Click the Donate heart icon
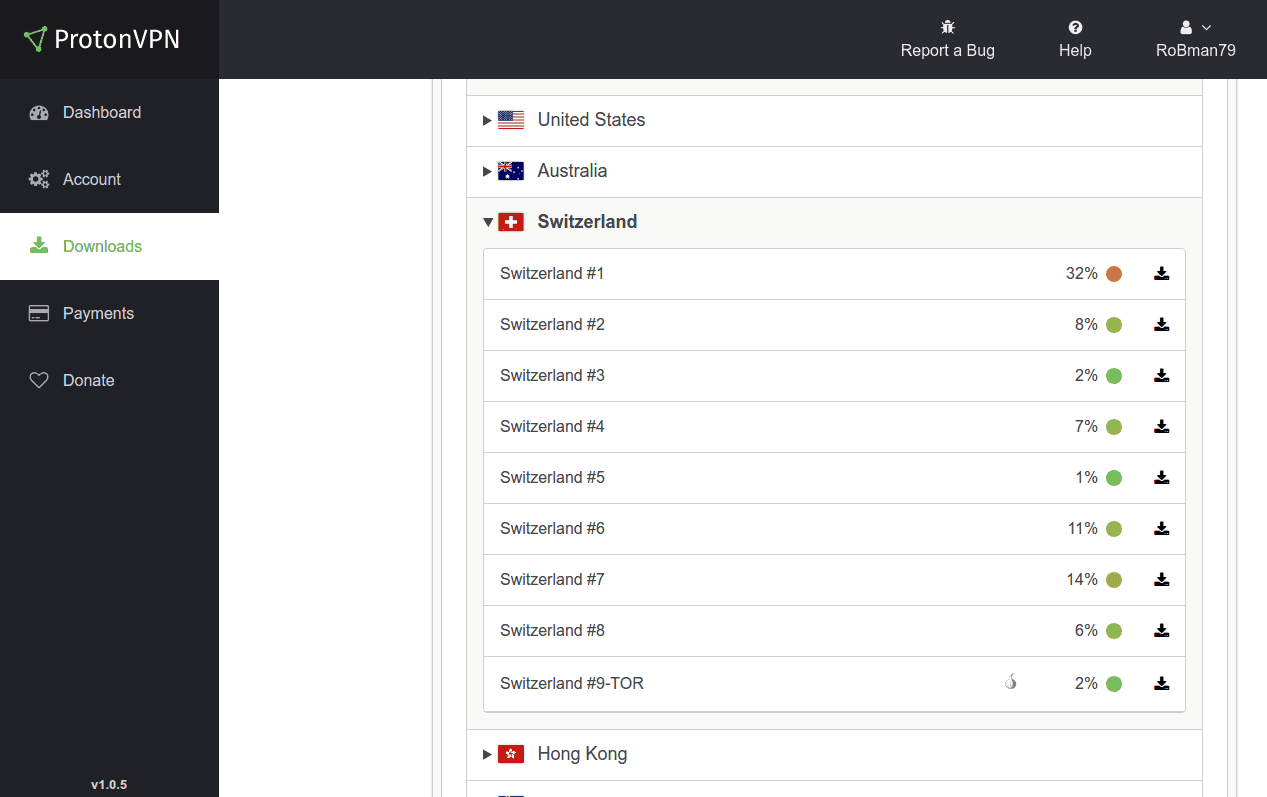The image size is (1267, 797). [38, 380]
